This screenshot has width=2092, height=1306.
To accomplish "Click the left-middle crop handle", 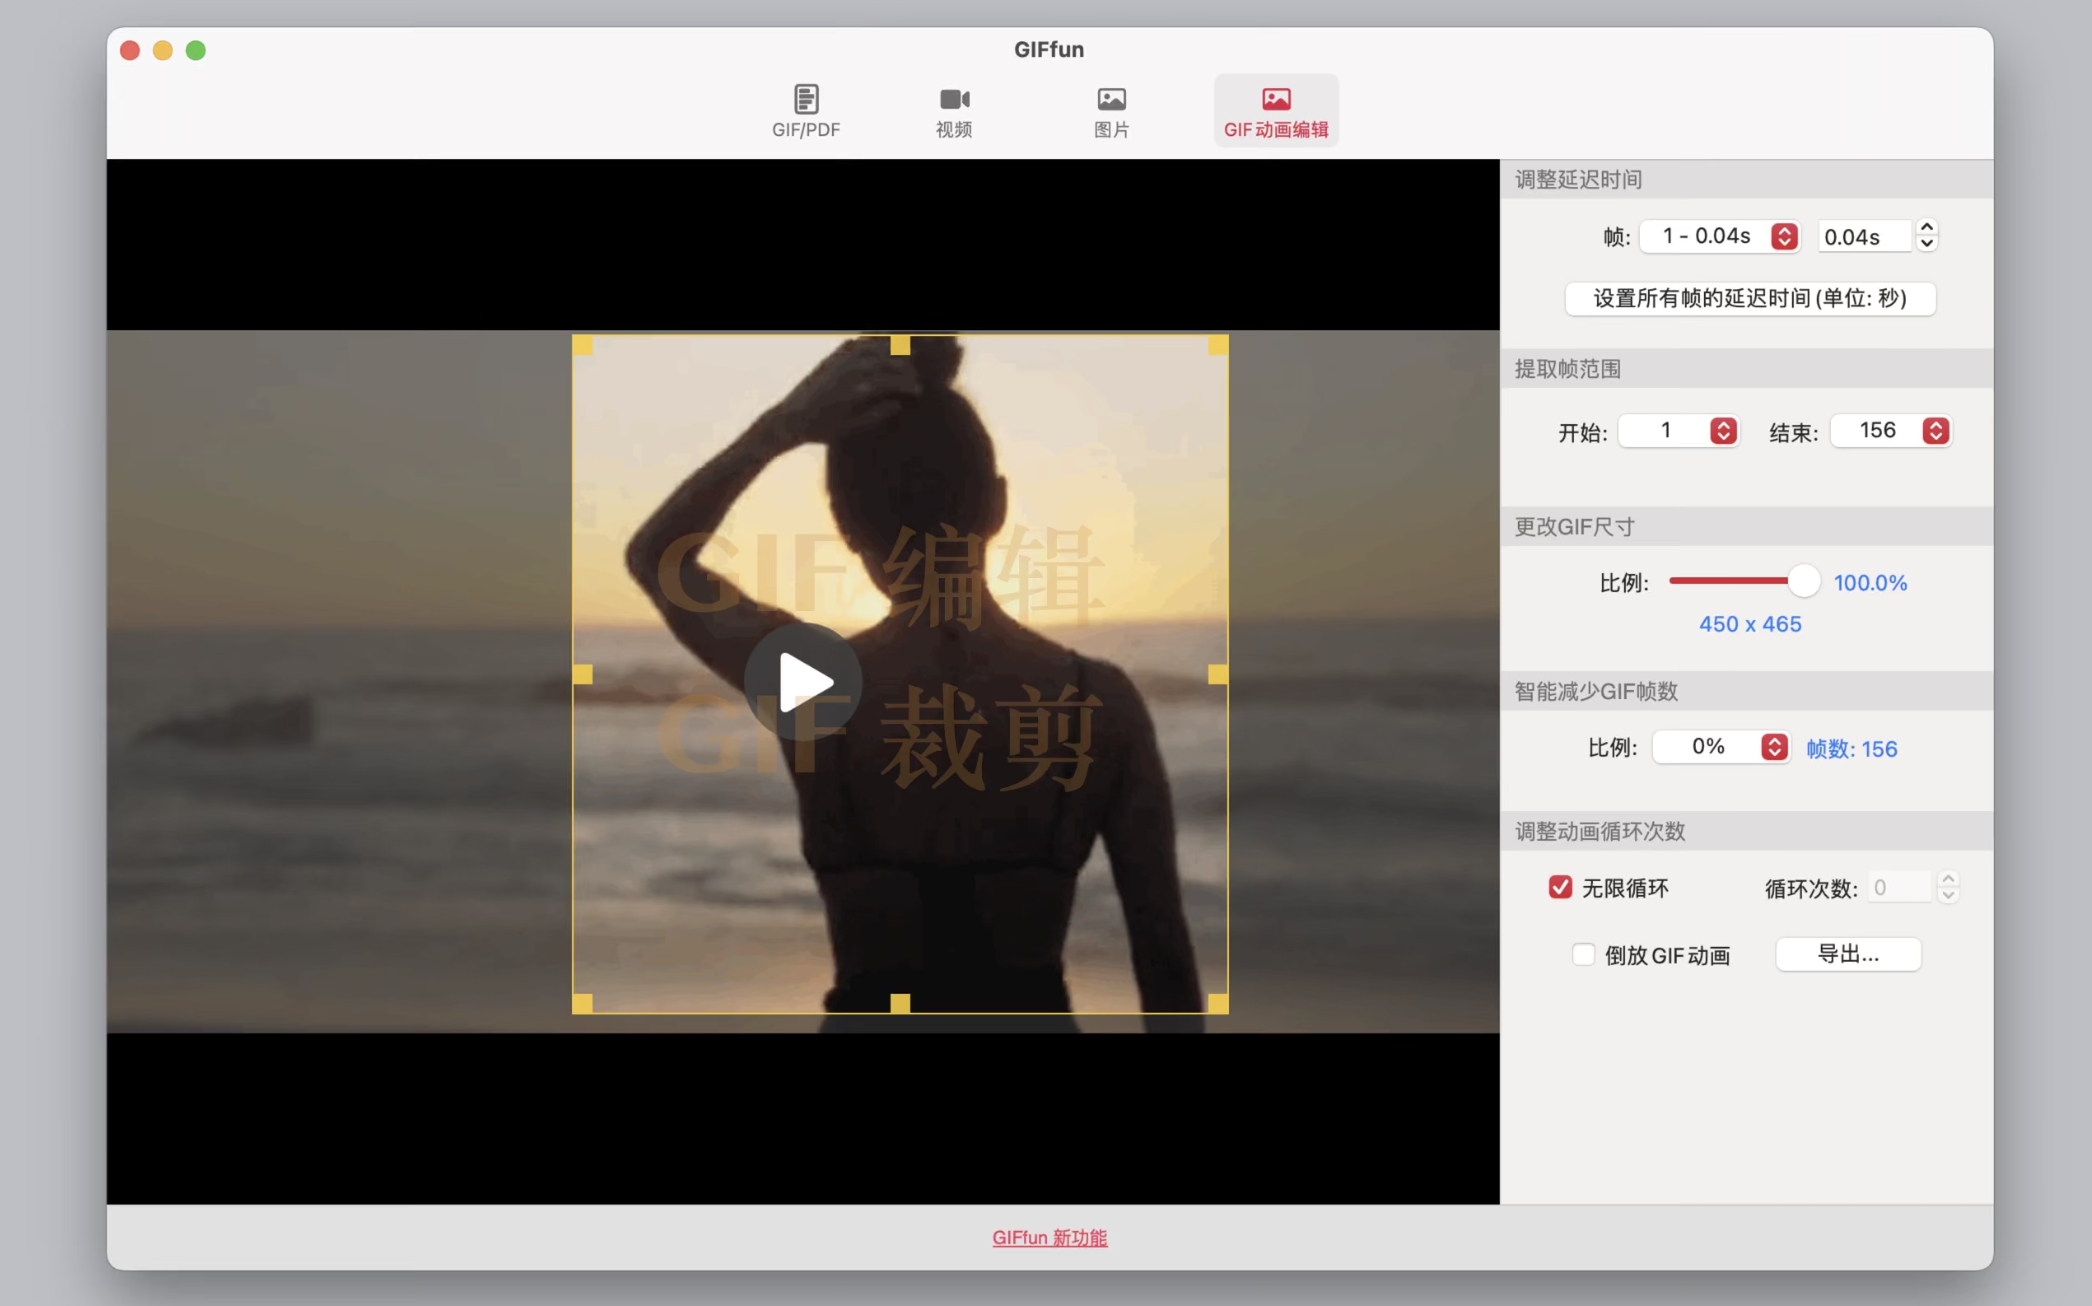I will pos(582,675).
